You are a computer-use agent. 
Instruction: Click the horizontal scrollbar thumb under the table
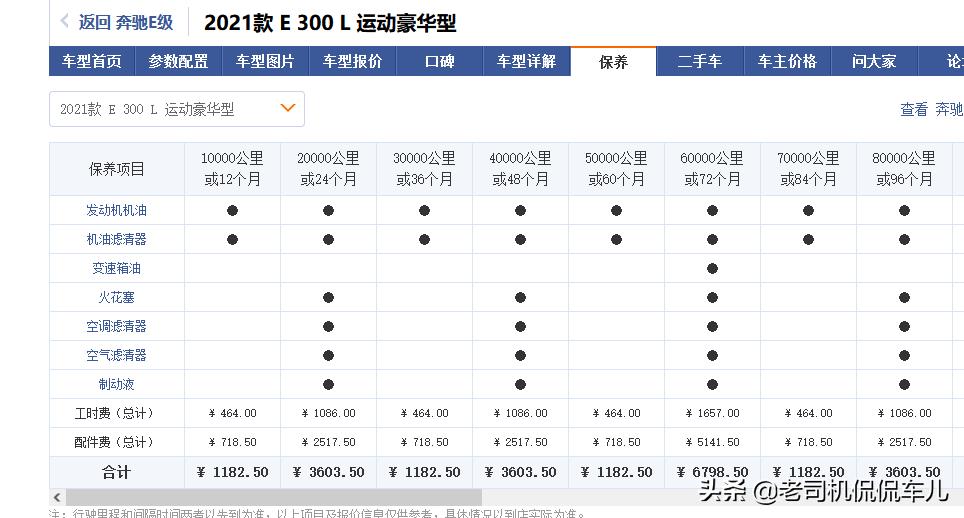[x=272, y=497]
